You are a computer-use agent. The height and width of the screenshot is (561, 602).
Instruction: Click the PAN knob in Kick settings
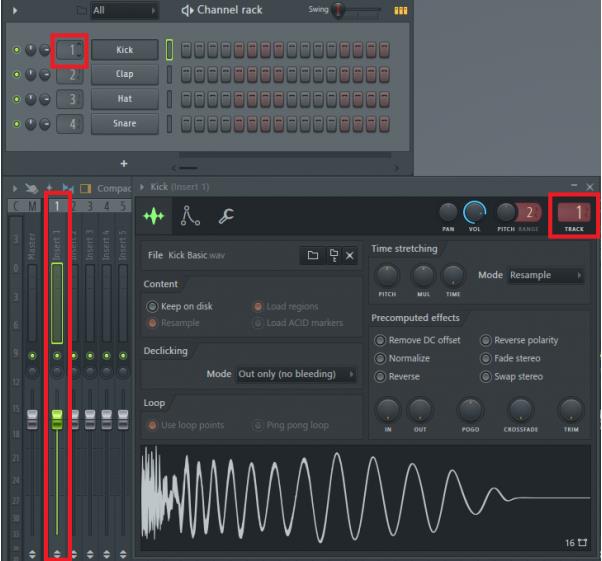(x=448, y=212)
